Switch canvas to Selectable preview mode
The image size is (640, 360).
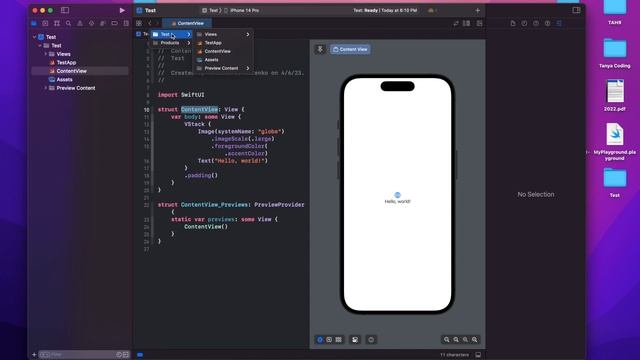(329, 340)
